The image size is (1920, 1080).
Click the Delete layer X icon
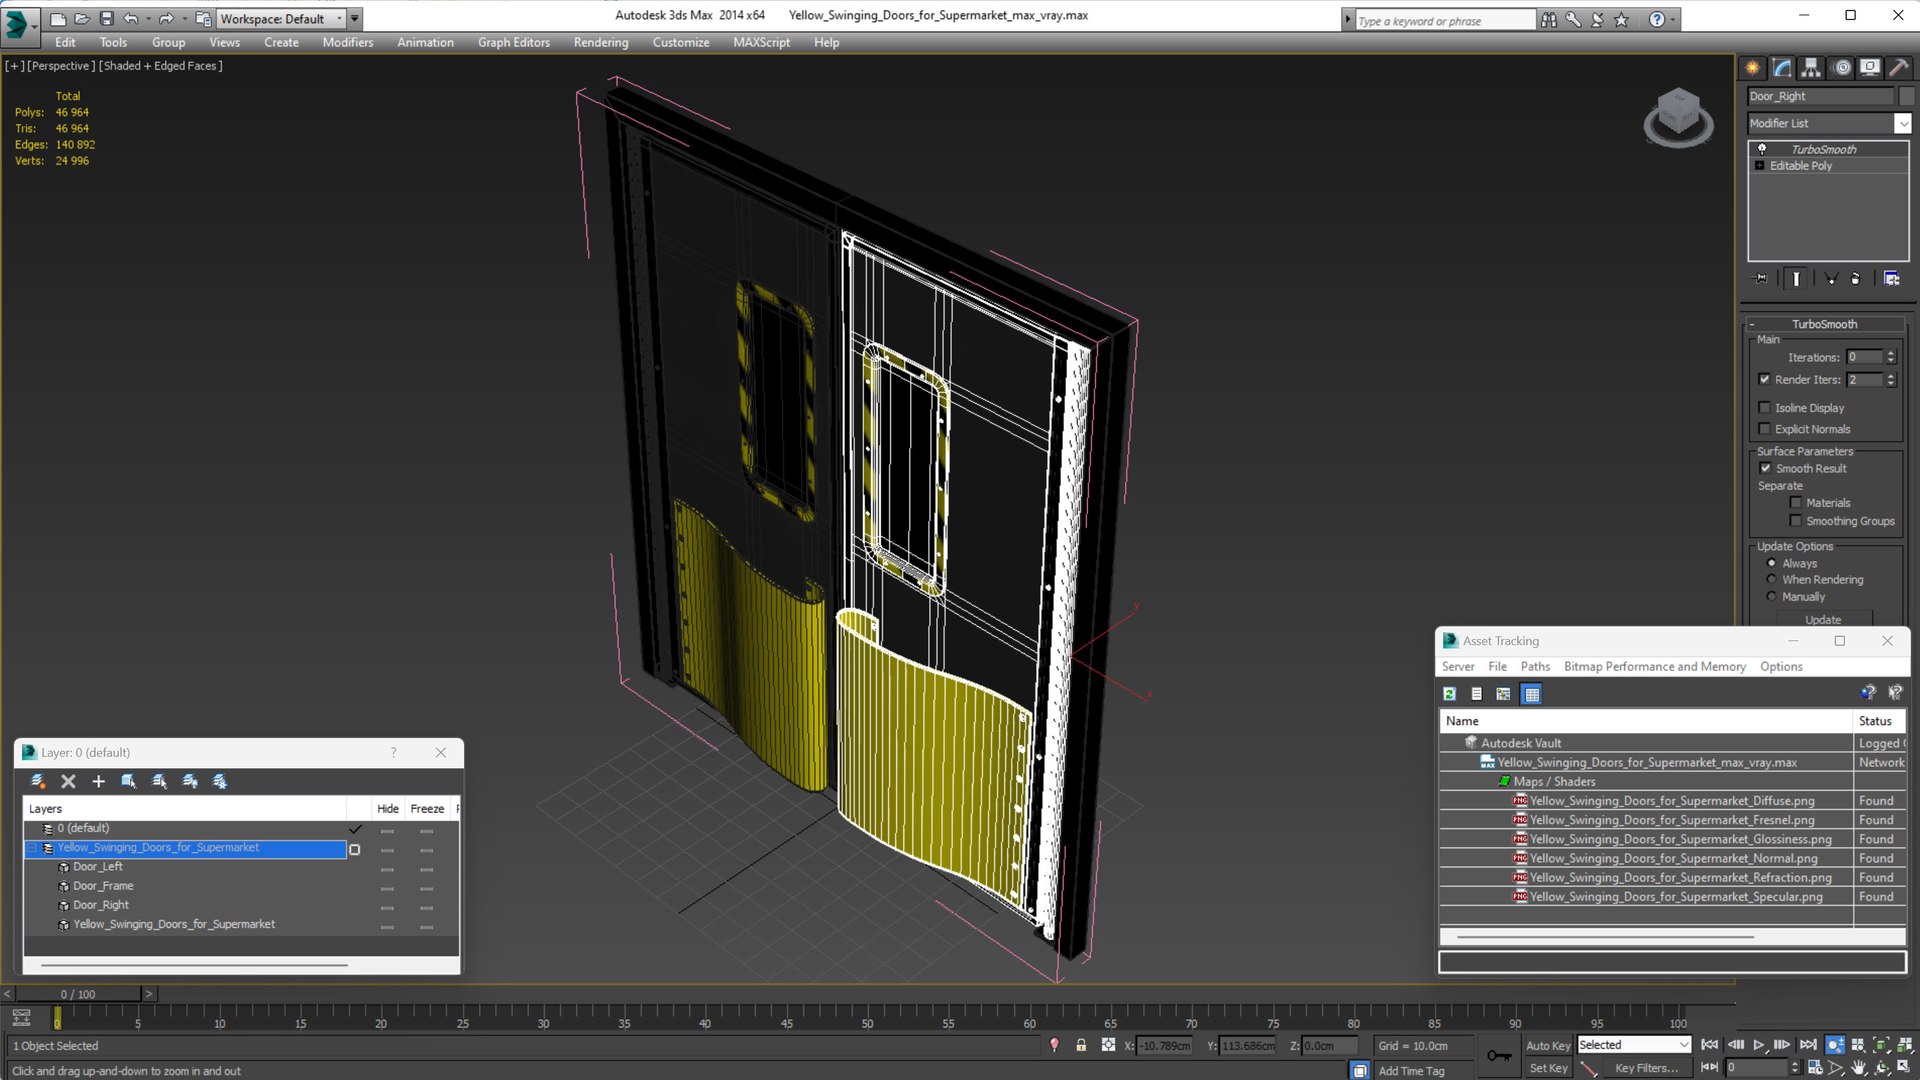[x=68, y=781]
